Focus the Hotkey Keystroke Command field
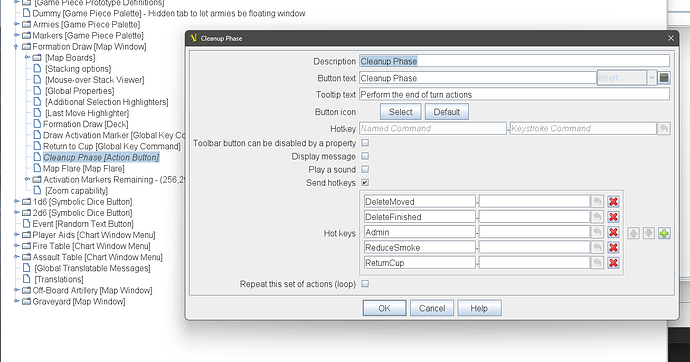The height and width of the screenshot is (362, 690). tap(583, 128)
